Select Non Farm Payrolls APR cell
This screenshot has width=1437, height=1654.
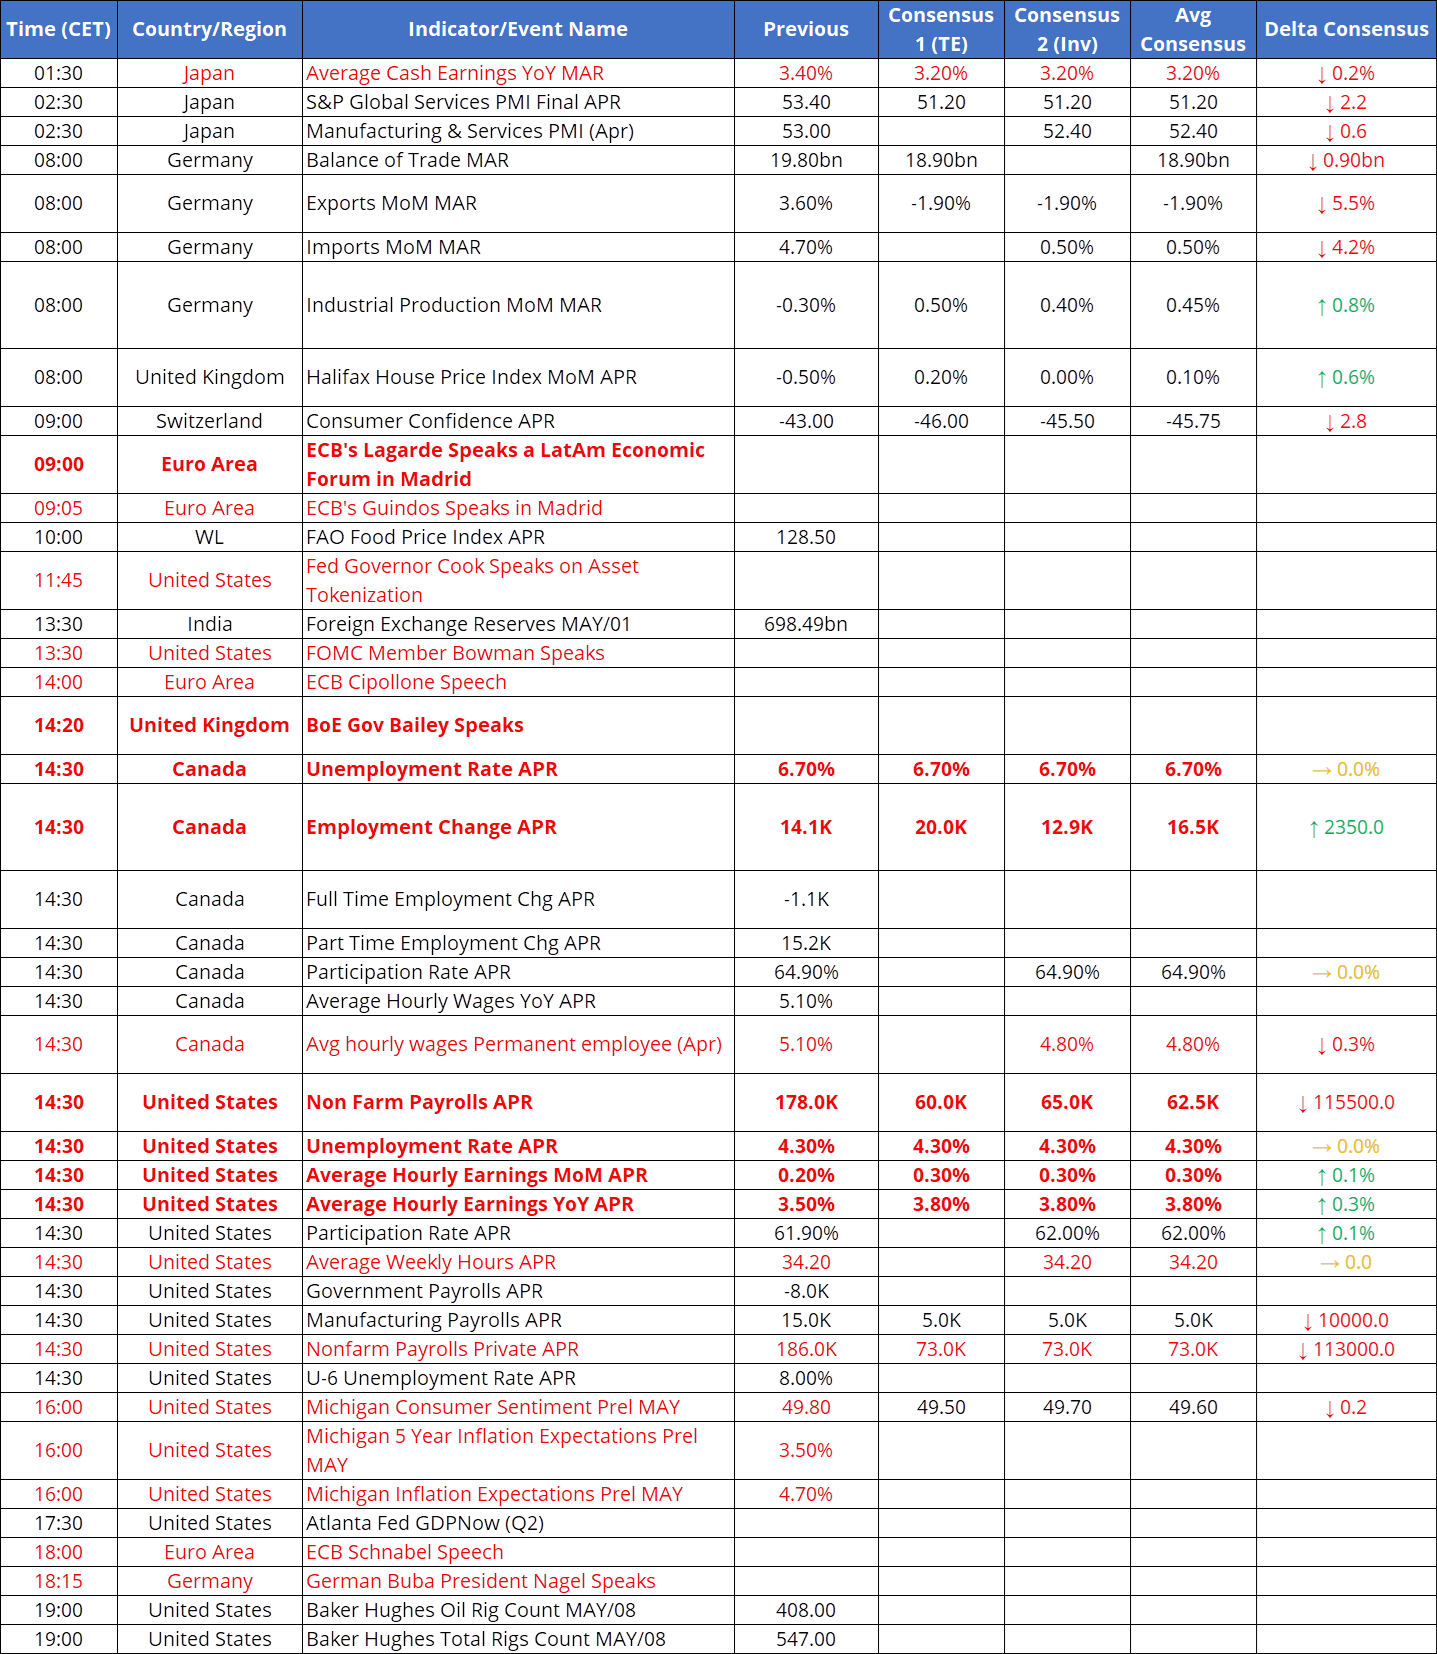[x=518, y=1102]
